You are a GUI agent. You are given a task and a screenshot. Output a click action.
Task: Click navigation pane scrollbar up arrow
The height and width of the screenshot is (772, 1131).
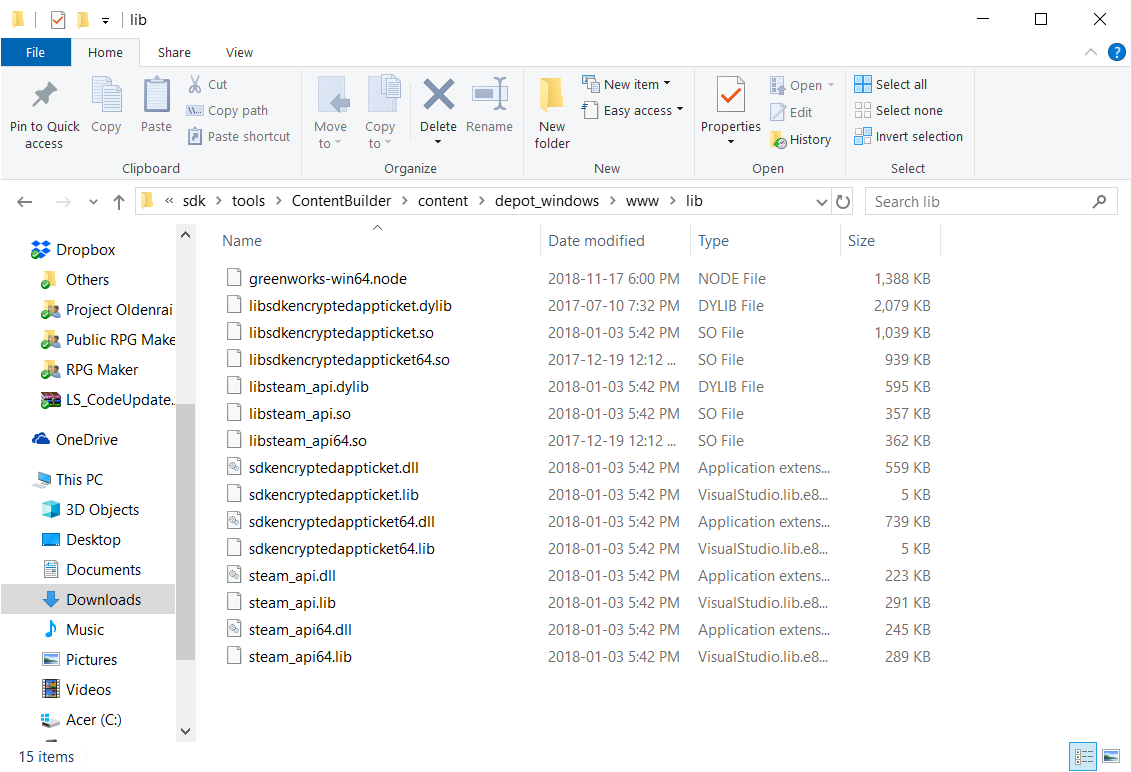[x=185, y=235]
